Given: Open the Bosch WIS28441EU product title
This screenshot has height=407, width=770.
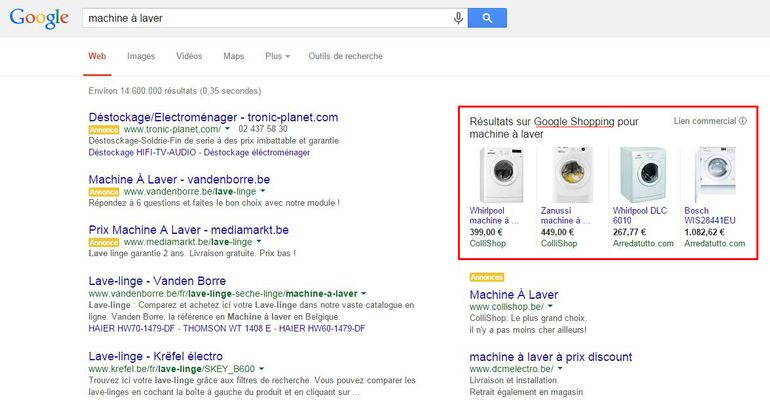Looking at the screenshot, I should 710,216.
